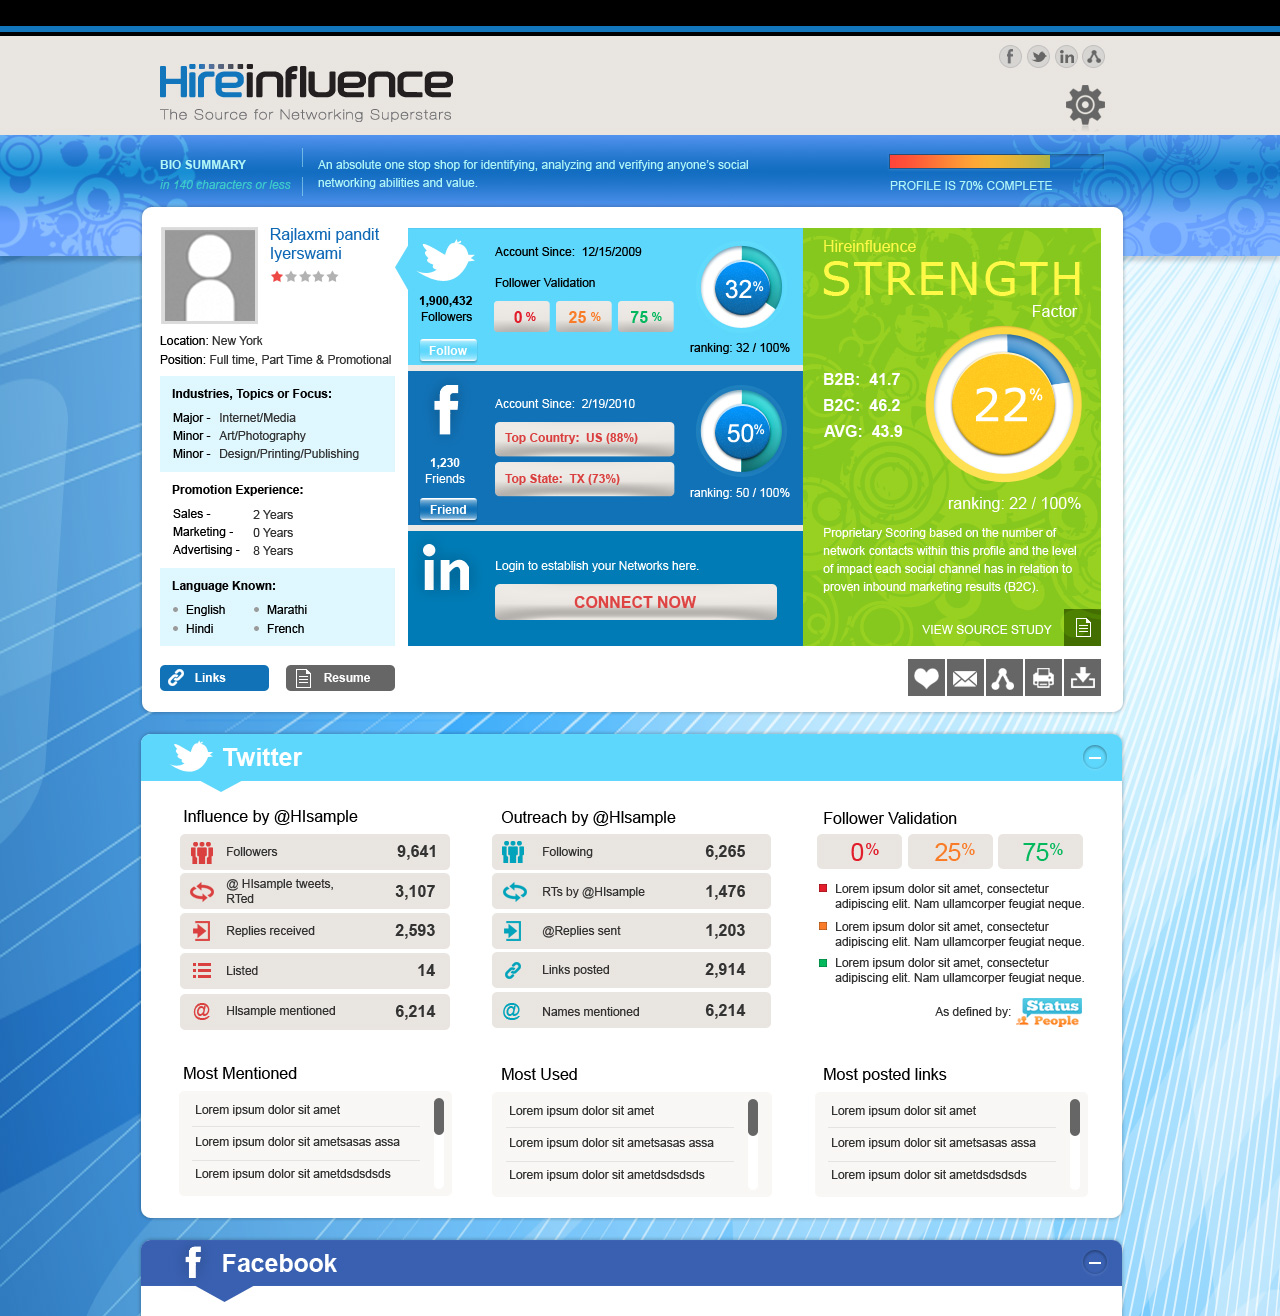Click the Replies sent arrow icon
Image resolution: width=1280 pixels, height=1316 pixels.
512,931
